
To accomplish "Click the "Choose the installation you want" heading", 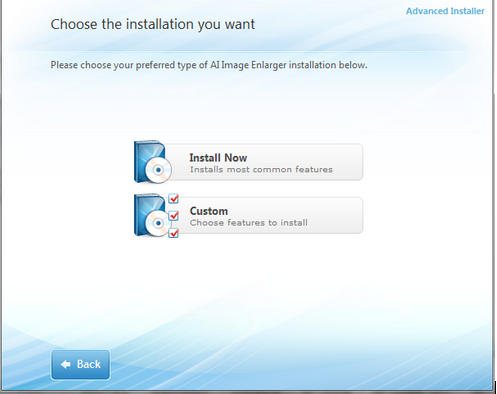I will (x=153, y=25).
